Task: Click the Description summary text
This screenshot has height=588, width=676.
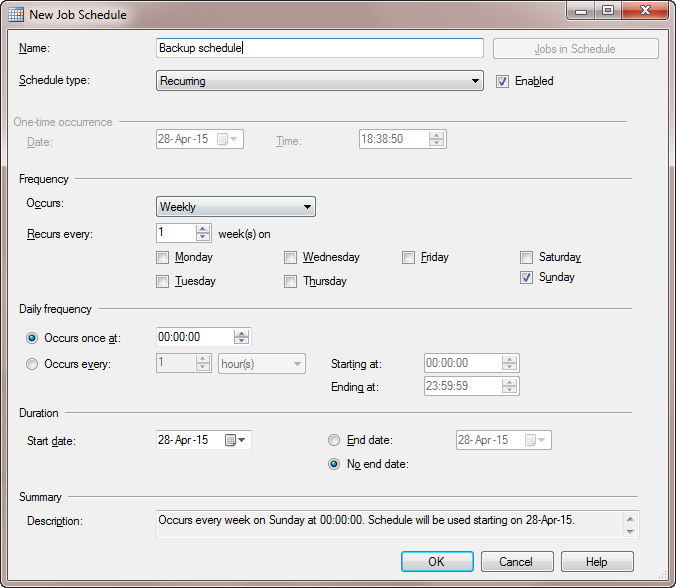Action: [x=366, y=520]
